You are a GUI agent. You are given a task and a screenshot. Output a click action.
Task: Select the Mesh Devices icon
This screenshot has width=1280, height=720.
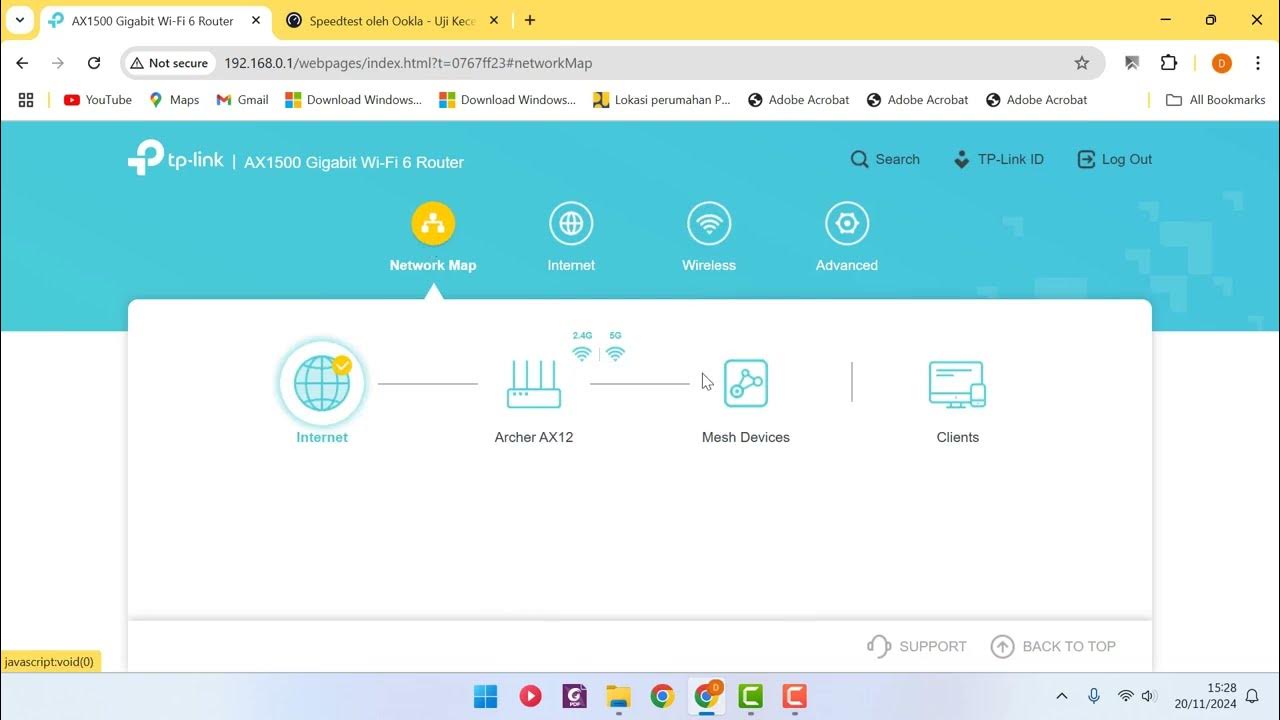(746, 384)
